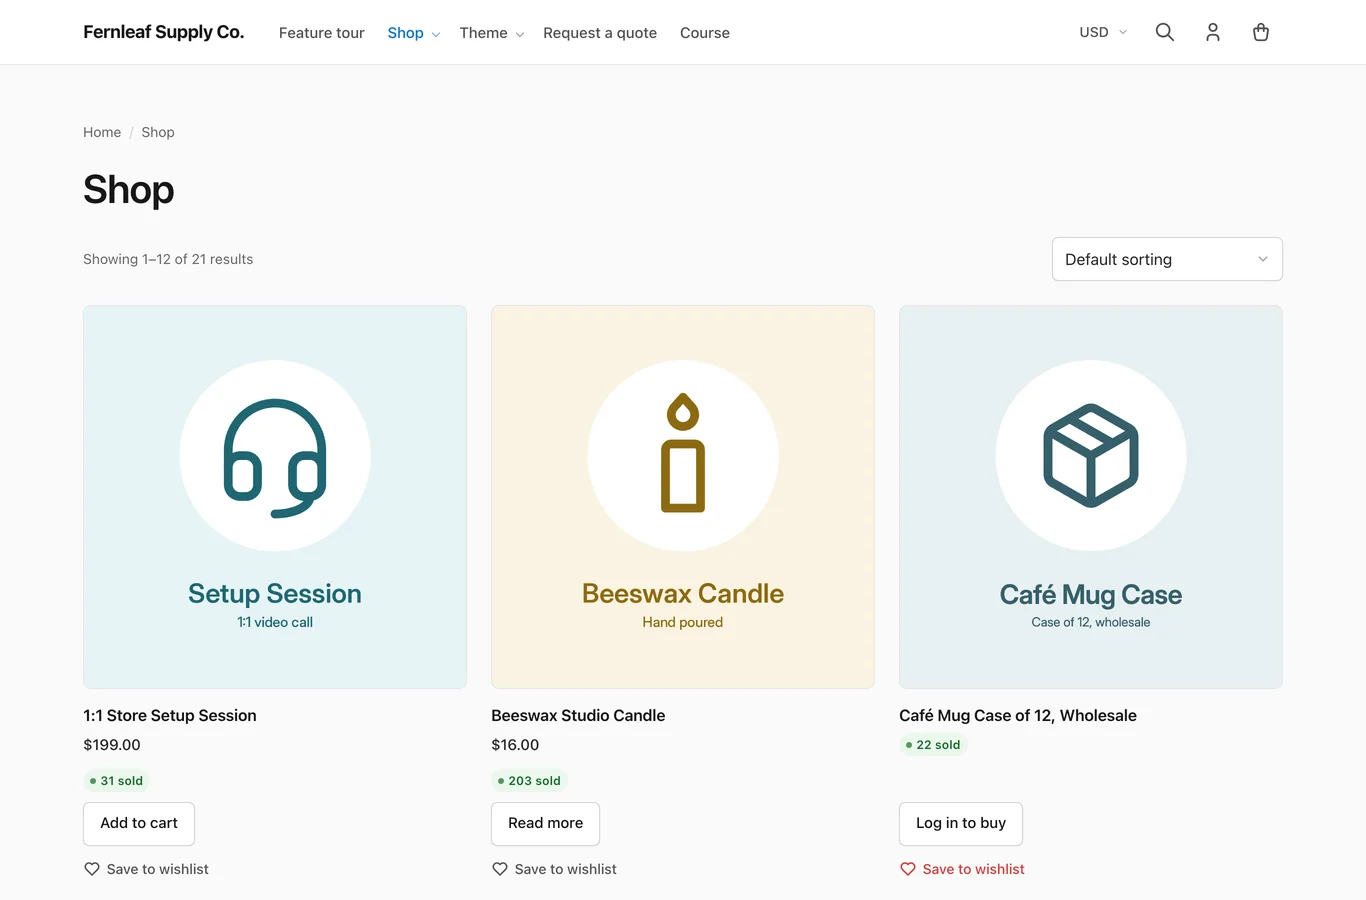1366x900 pixels.
Task: Click Log in to buy button
Action: [x=961, y=823]
